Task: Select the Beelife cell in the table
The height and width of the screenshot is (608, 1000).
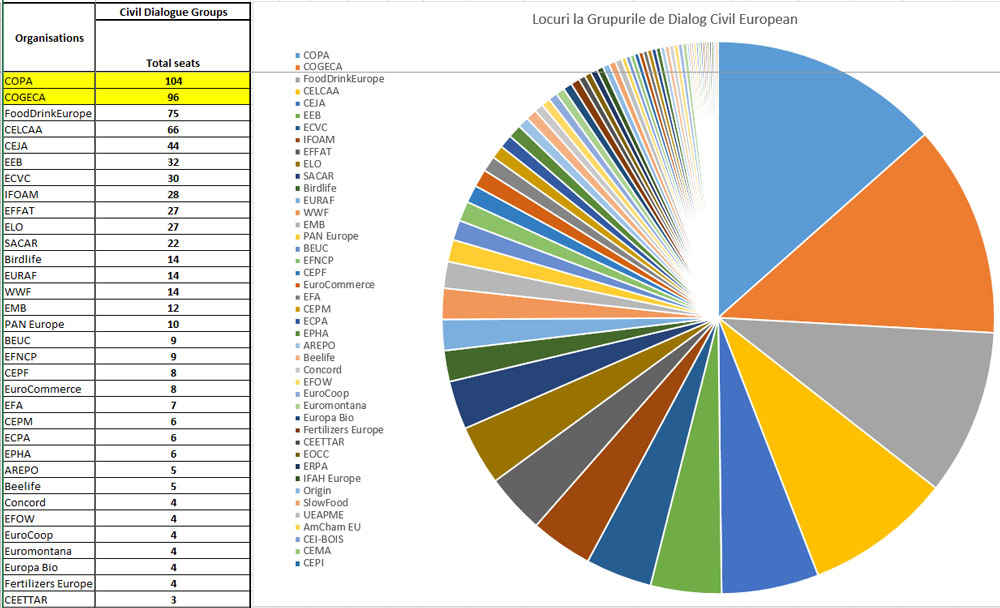Action: [x=49, y=486]
